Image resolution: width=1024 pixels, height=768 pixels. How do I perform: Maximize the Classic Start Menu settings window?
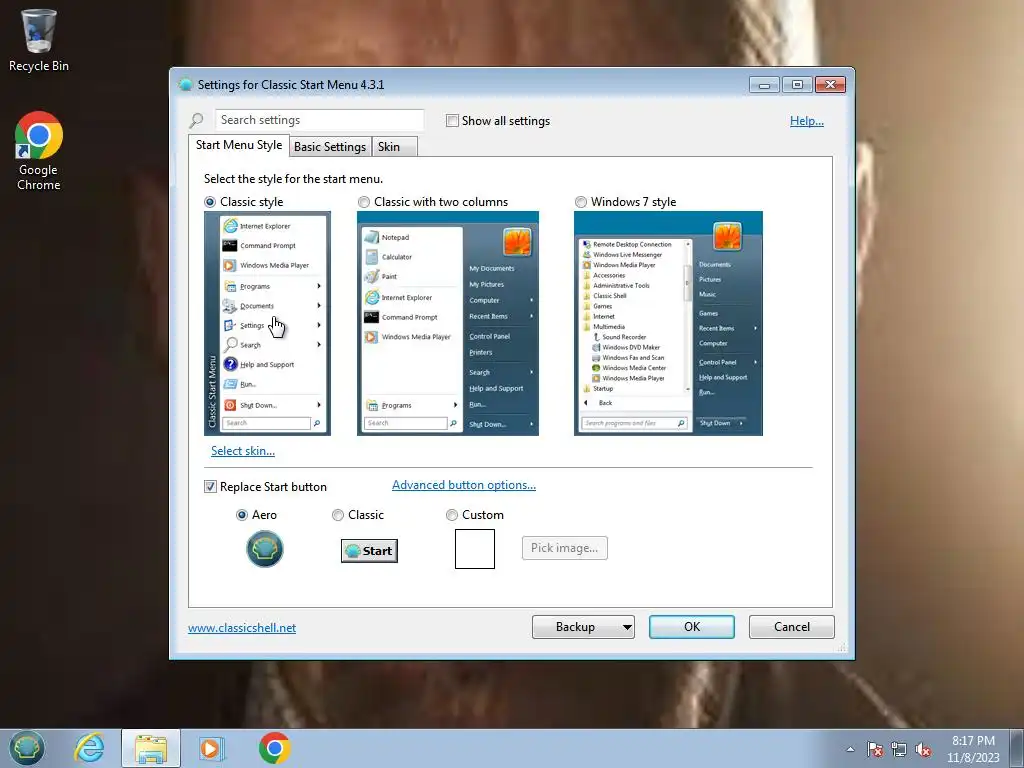[797, 85]
